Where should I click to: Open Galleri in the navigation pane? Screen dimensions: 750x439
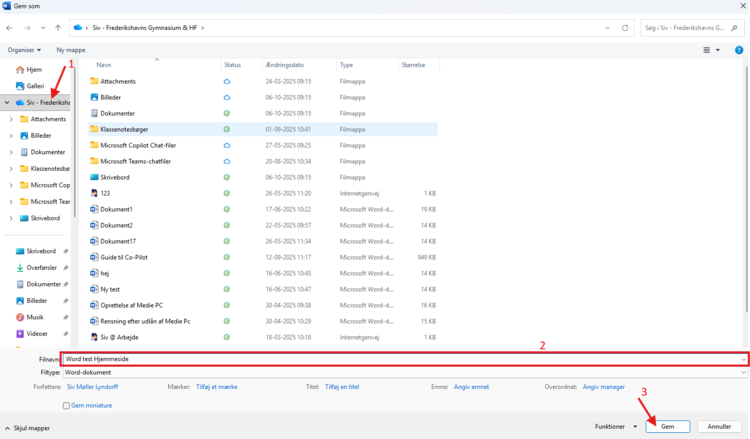pos(36,86)
